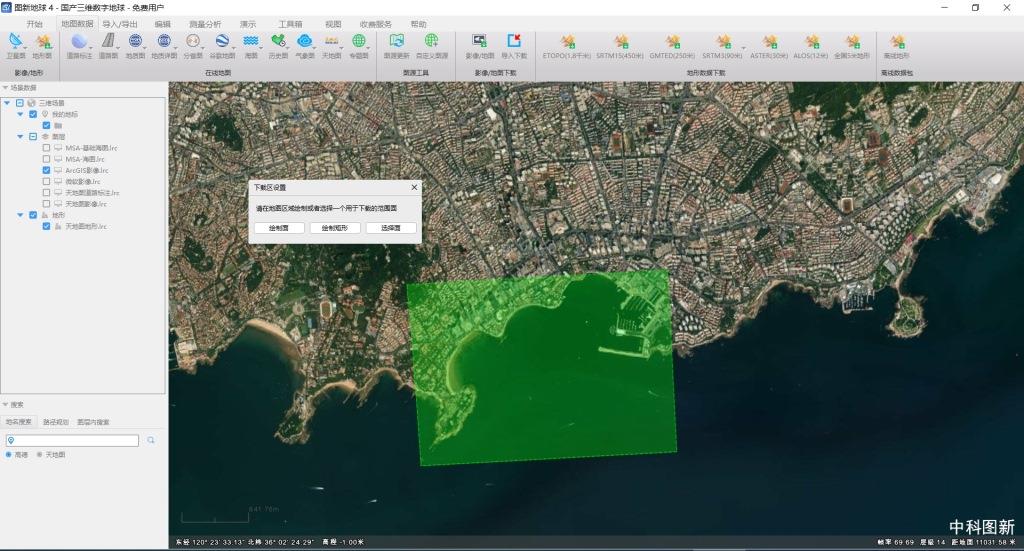Click the 历史图 history imagery icon

pyautogui.click(x=278, y=41)
